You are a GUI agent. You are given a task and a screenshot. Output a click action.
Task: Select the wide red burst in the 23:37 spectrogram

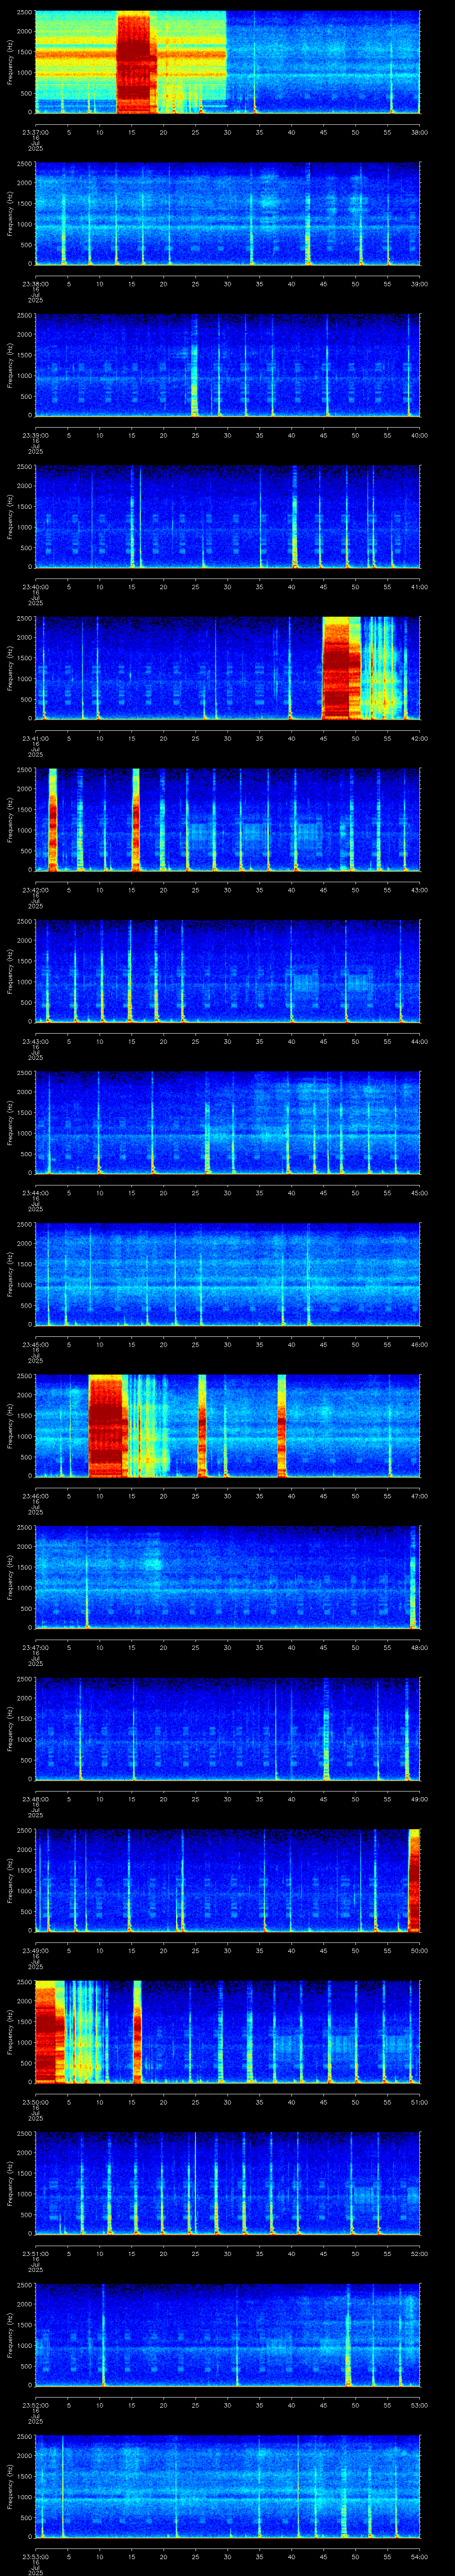pyautogui.click(x=136, y=62)
